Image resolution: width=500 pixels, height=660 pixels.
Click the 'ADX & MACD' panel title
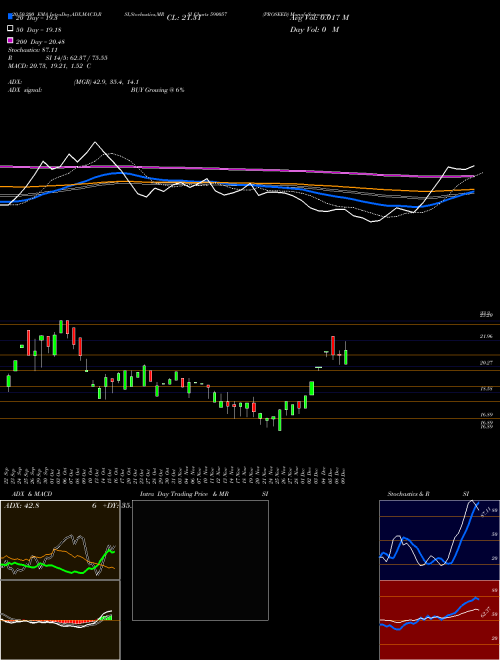point(32,494)
